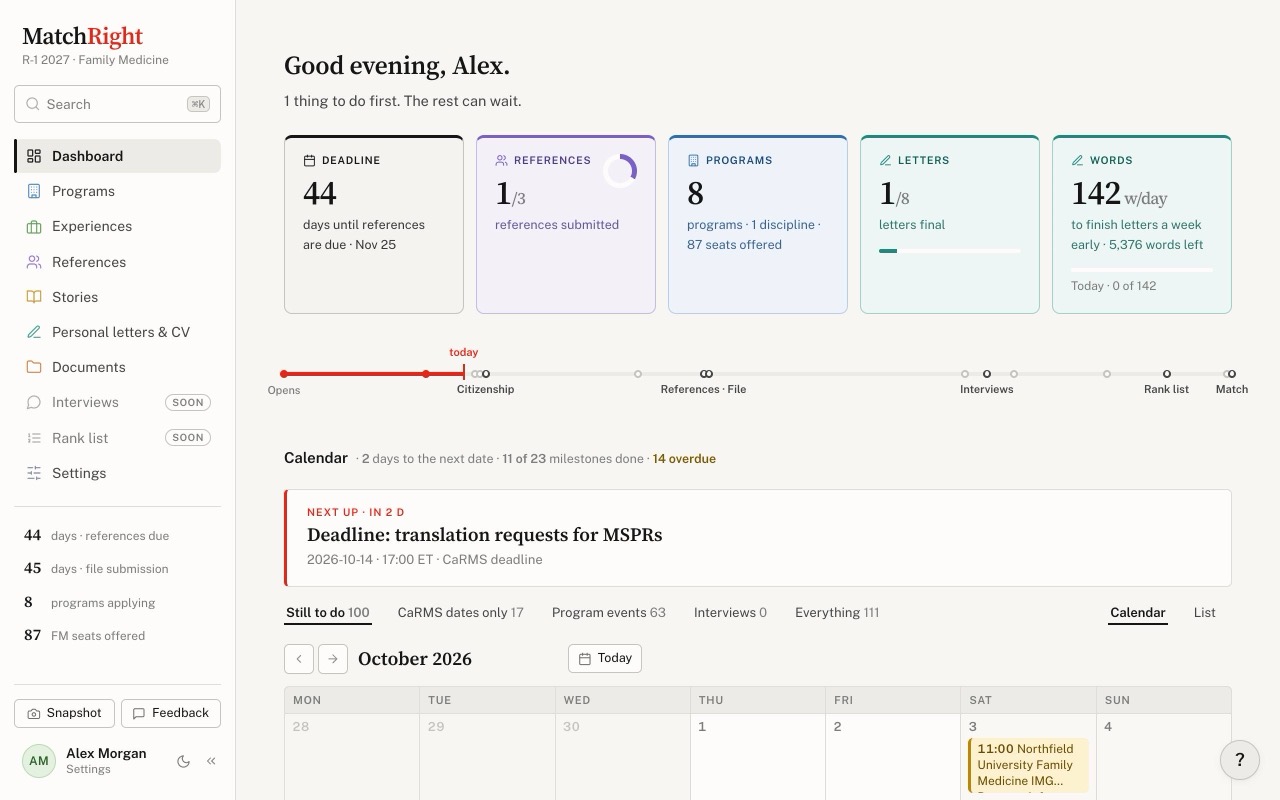
Task: Open Dashboard grid icon in sidebar
Action: [34, 156]
